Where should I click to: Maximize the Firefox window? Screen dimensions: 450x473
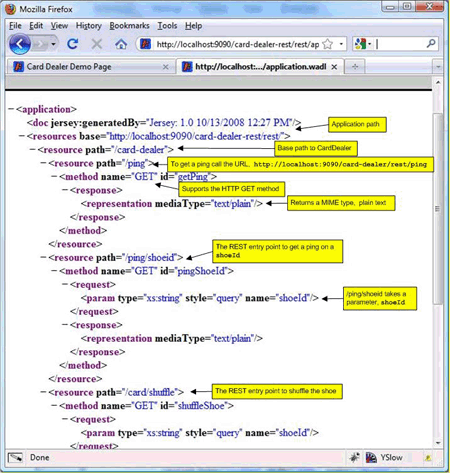pyautogui.click(x=407, y=6)
